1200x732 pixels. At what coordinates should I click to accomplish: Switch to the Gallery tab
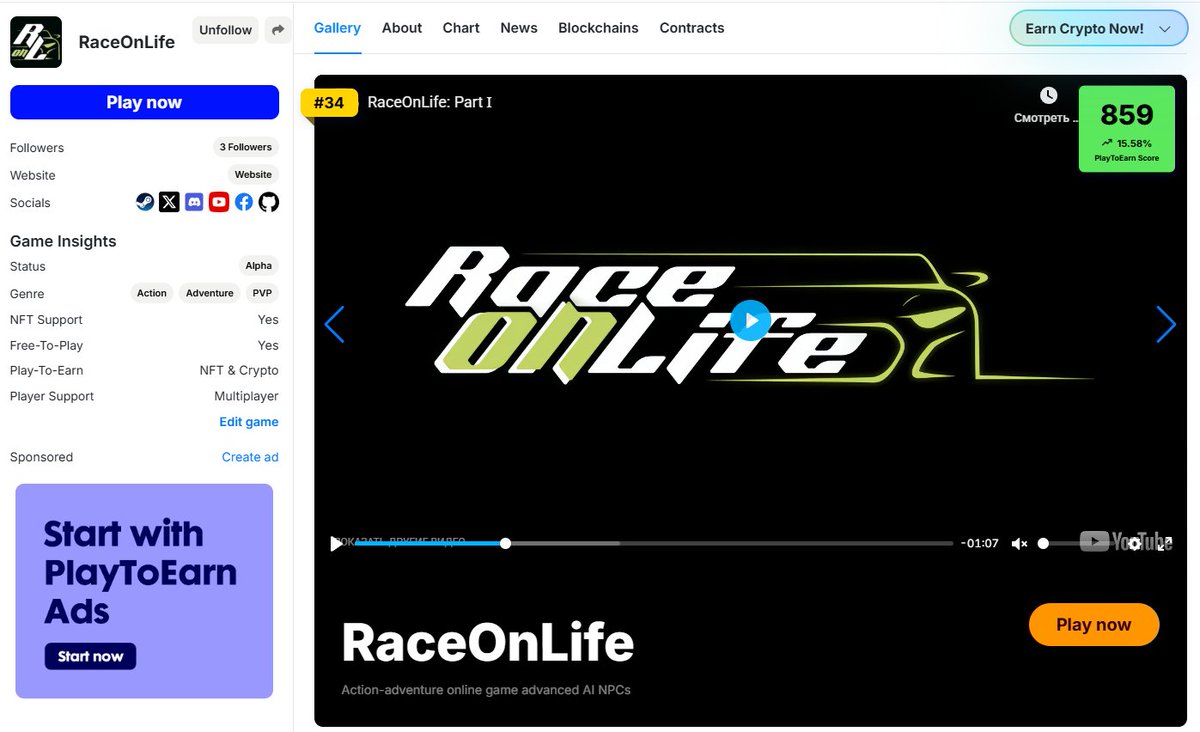(337, 28)
